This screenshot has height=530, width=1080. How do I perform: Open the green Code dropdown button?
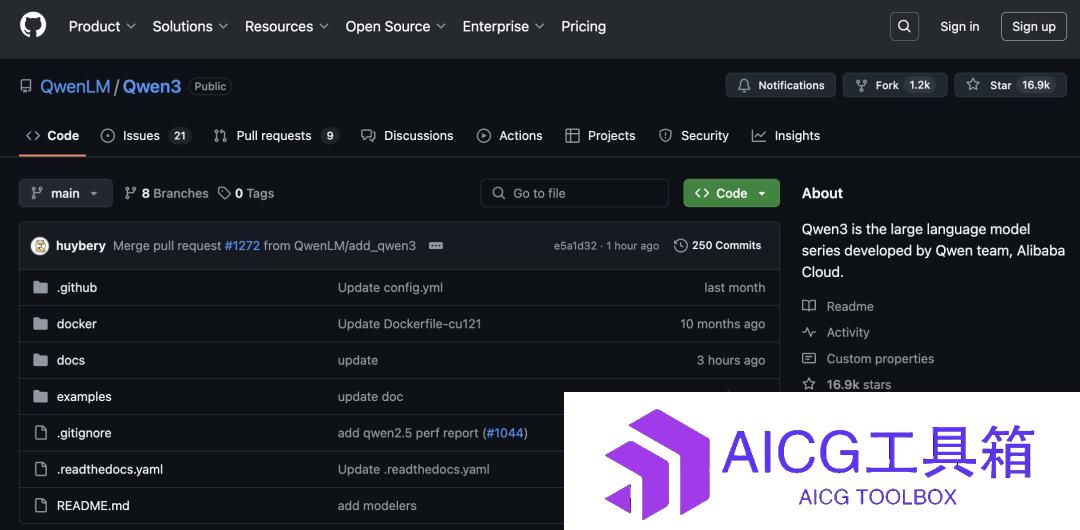coord(731,194)
